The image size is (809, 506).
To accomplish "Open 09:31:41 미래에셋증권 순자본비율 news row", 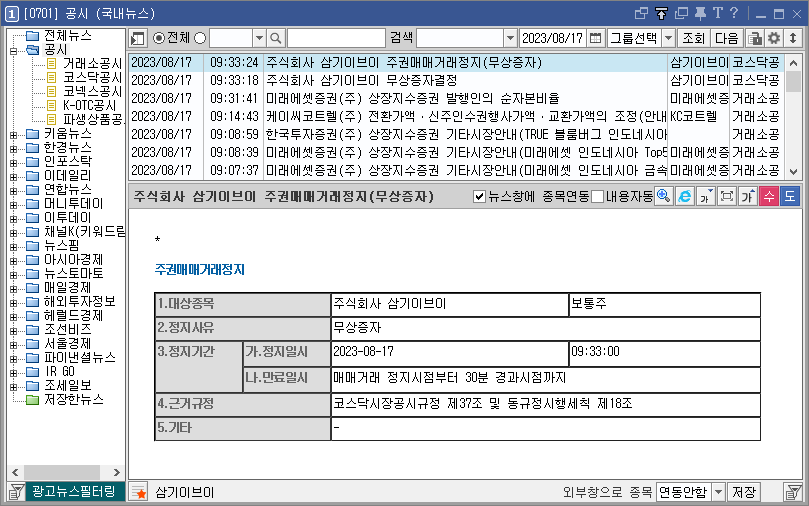I will point(456,99).
